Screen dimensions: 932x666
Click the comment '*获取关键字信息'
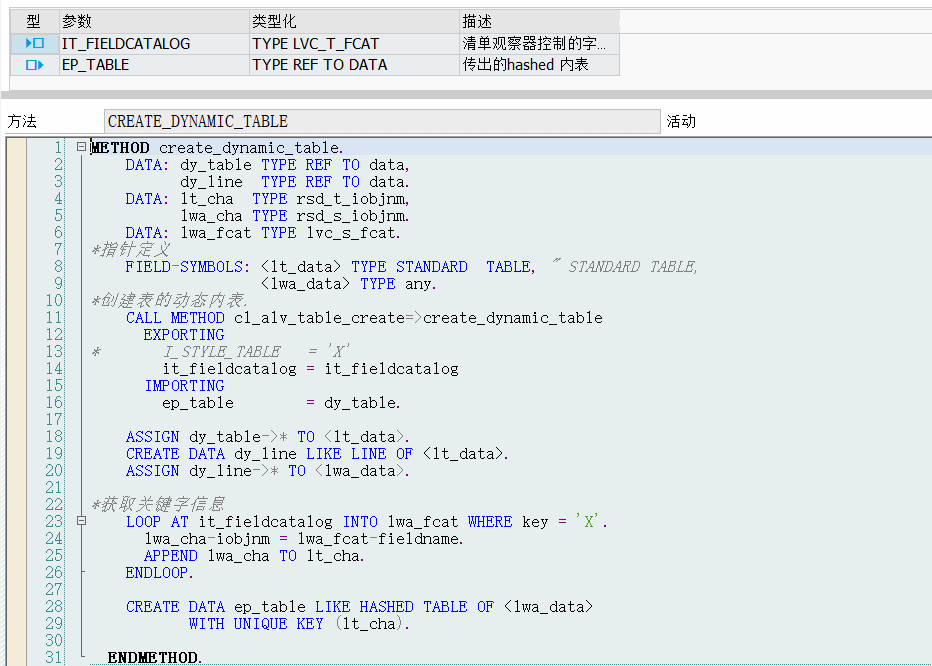point(158,505)
